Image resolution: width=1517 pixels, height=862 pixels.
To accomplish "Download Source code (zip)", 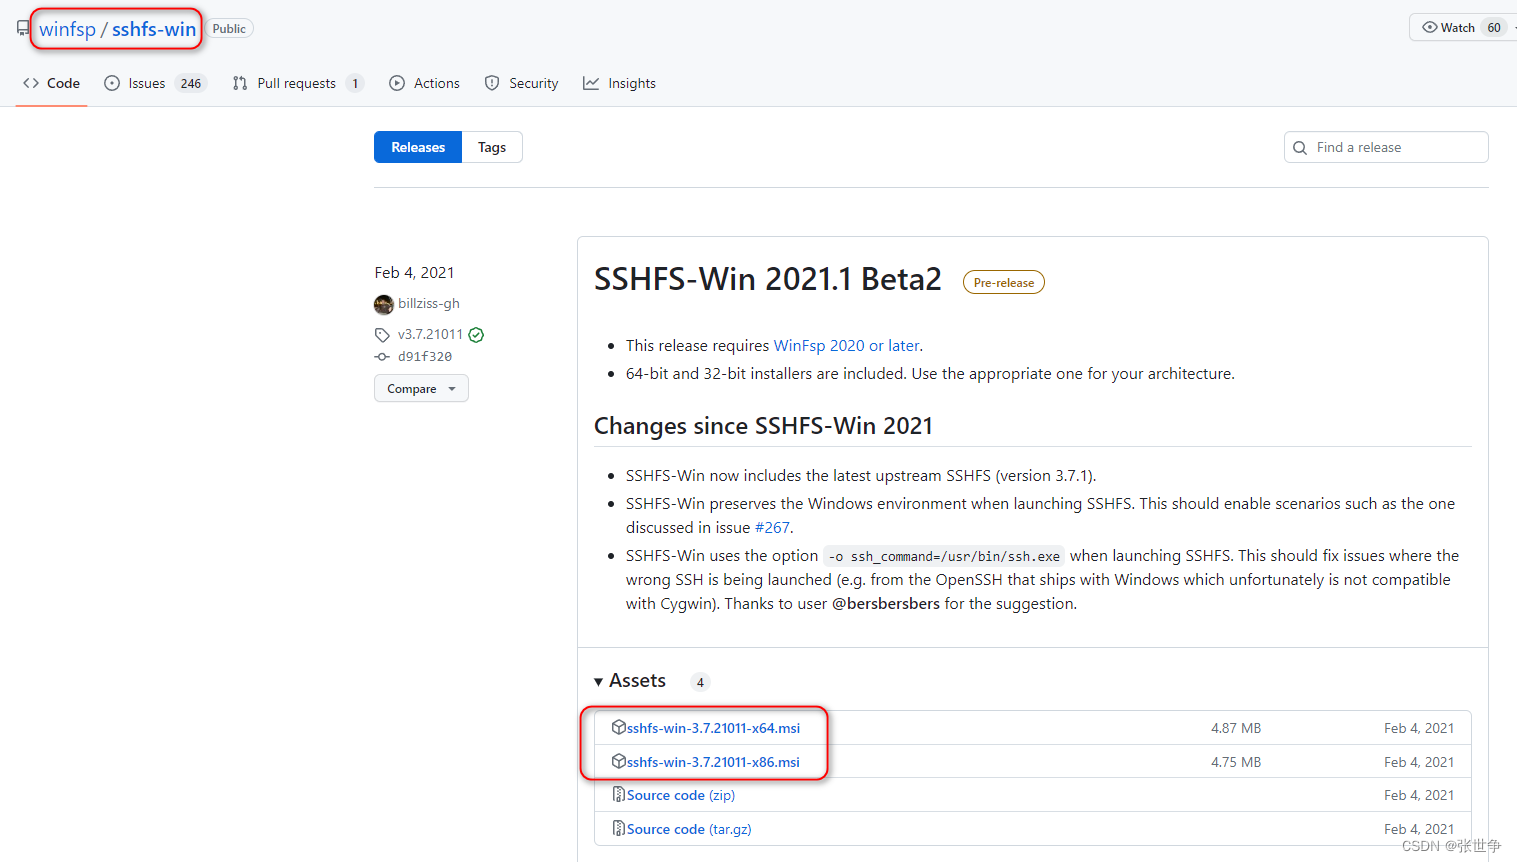I will pyautogui.click(x=681, y=795).
